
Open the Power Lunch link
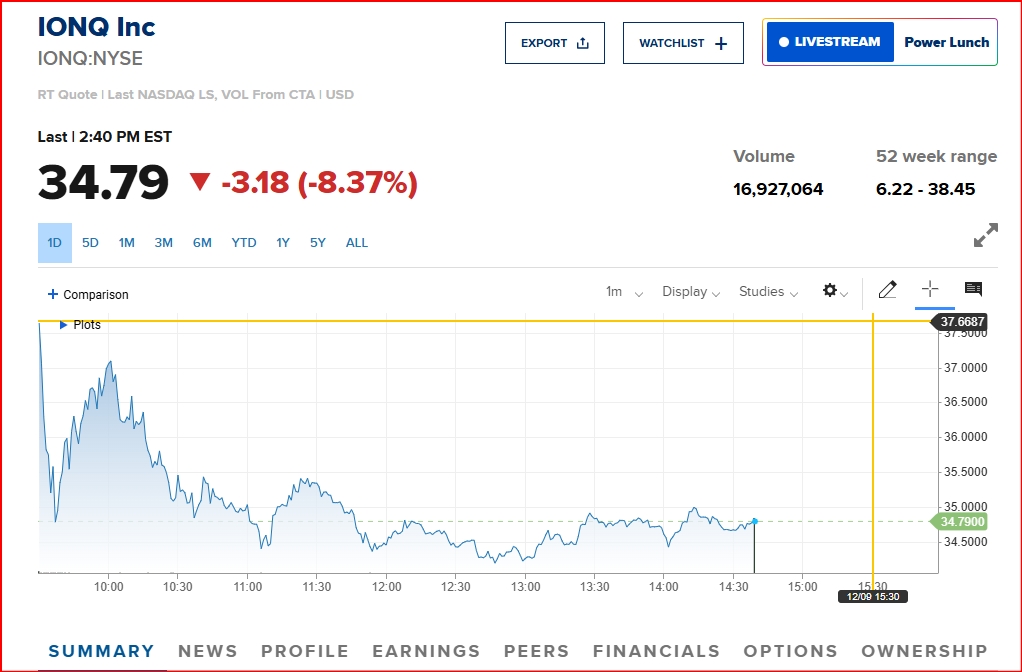[946, 42]
